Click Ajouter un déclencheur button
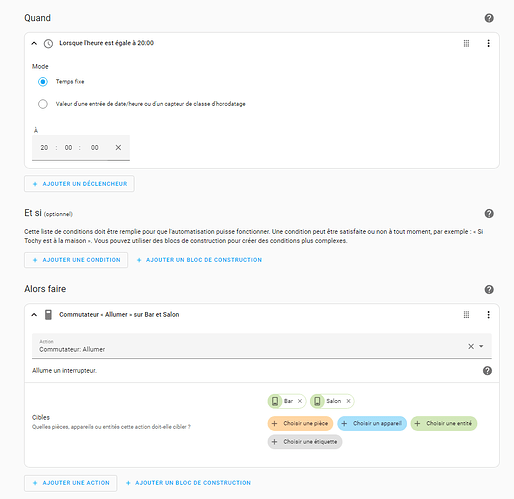Viewport: 514px width, 499px height. coord(79,184)
